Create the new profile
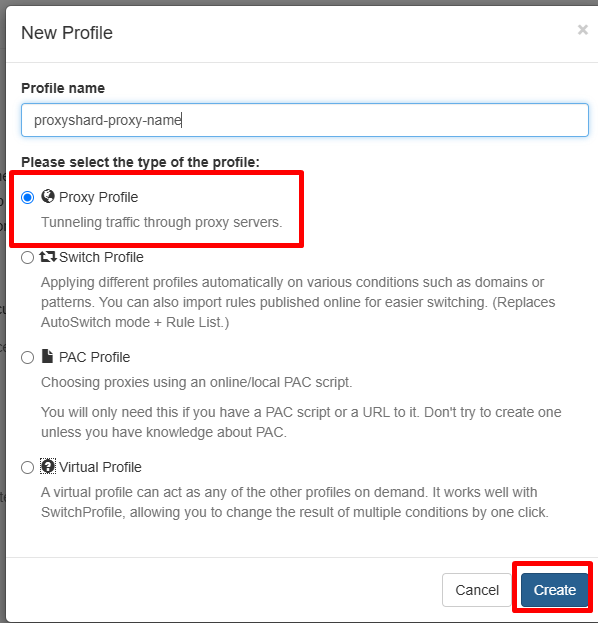 click(554, 590)
